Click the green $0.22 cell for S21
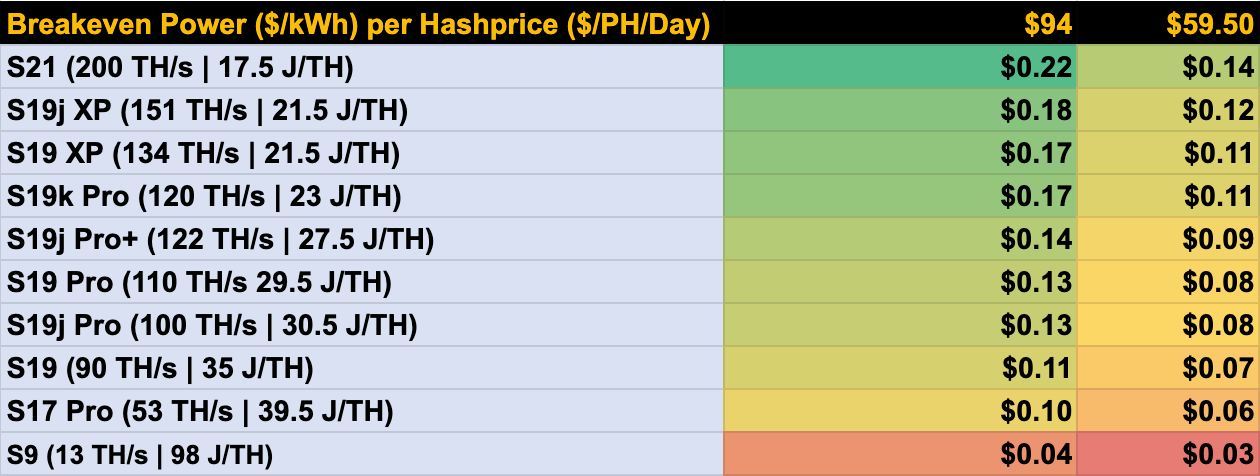The height and width of the screenshot is (476, 1260). tap(899, 67)
